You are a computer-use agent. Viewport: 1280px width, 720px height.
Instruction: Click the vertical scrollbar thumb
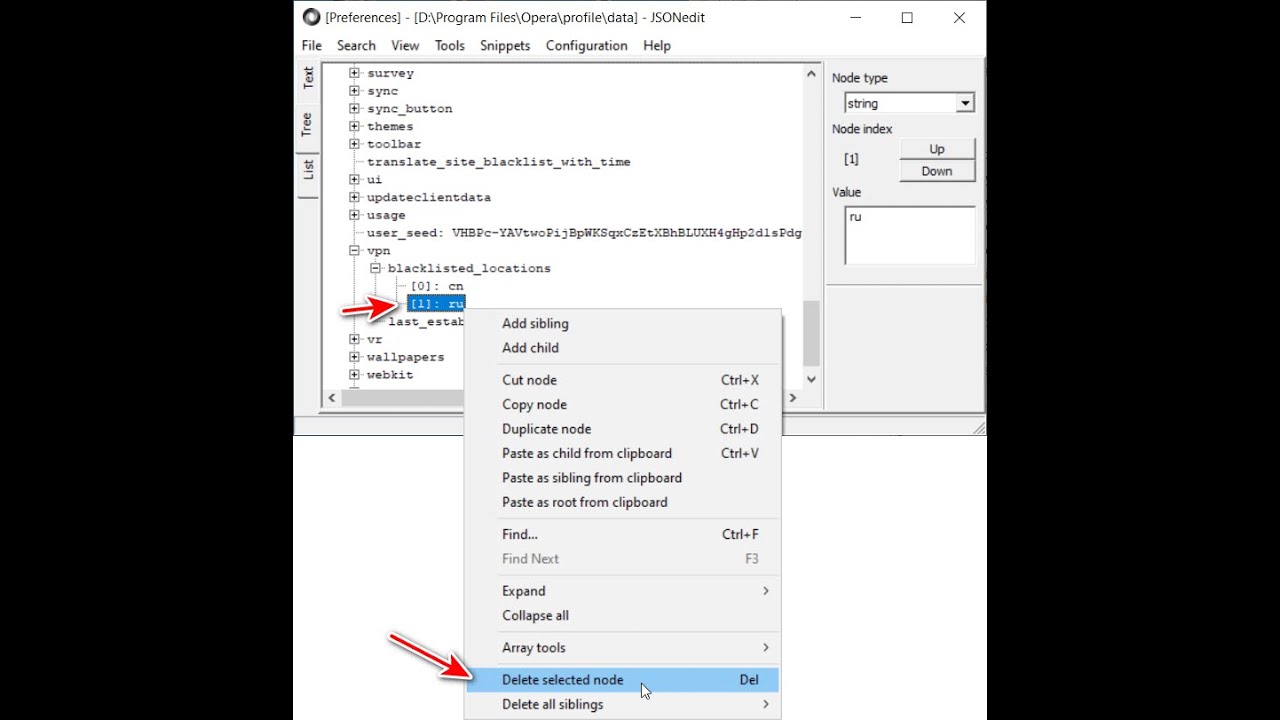pos(811,333)
